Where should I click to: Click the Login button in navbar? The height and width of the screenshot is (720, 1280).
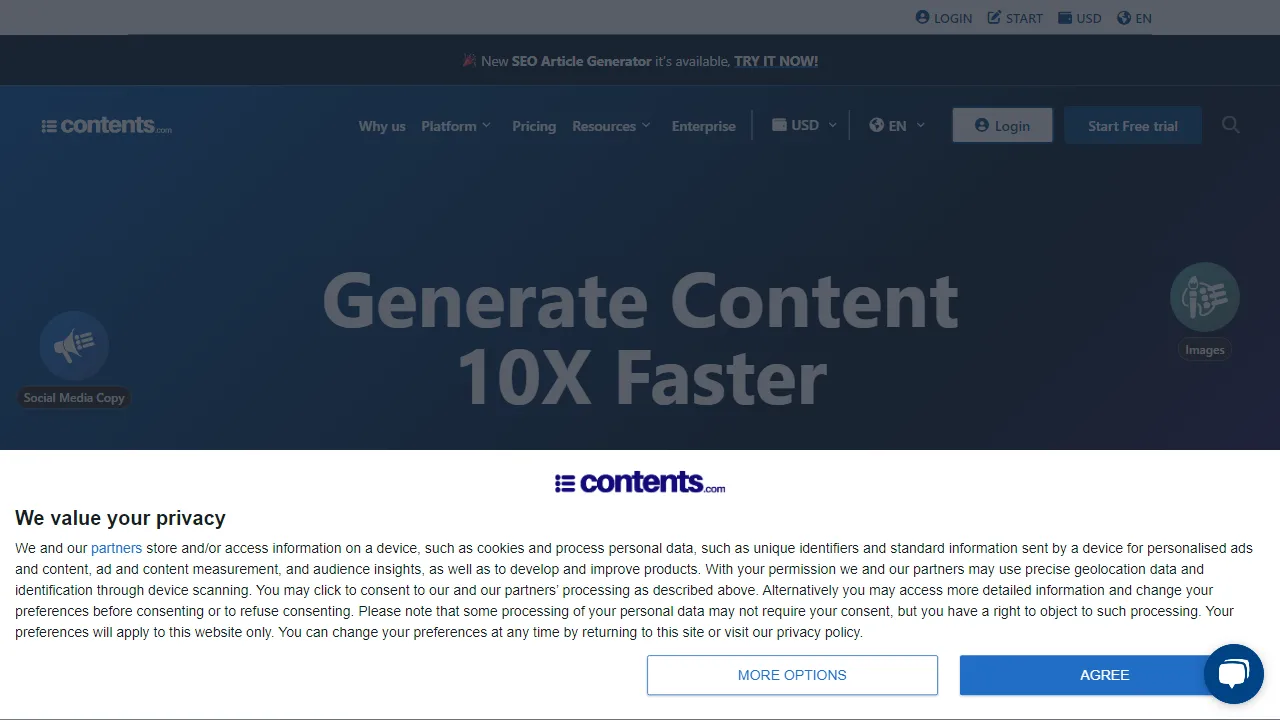point(1002,125)
